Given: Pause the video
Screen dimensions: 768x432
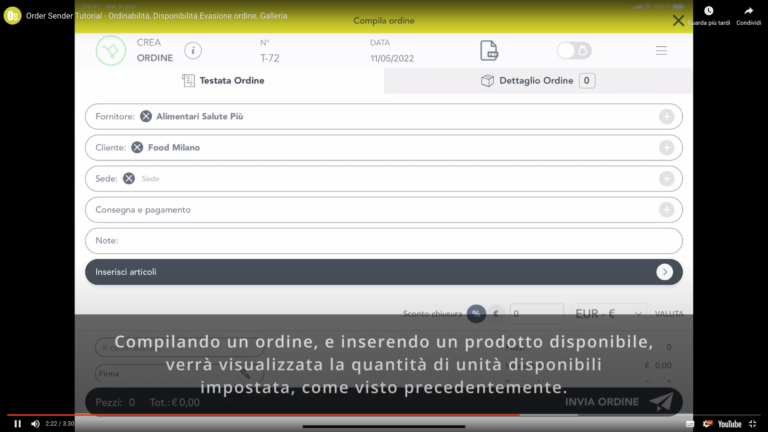Looking at the screenshot, I should [18, 424].
